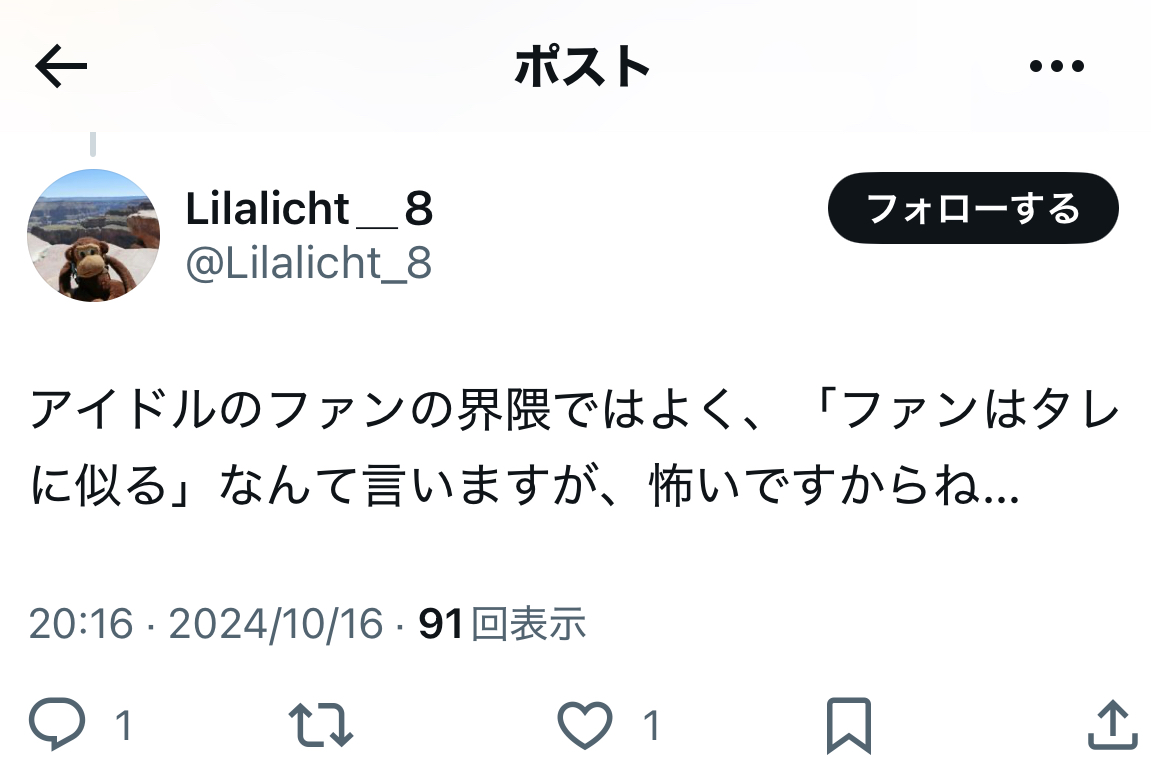Open the three-dot more options menu

click(1056, 66)
